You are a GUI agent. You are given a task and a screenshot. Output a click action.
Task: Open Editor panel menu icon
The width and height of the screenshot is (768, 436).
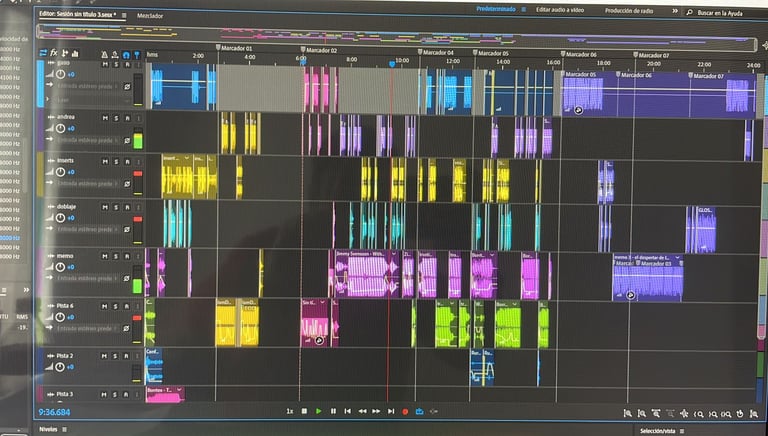124,15
